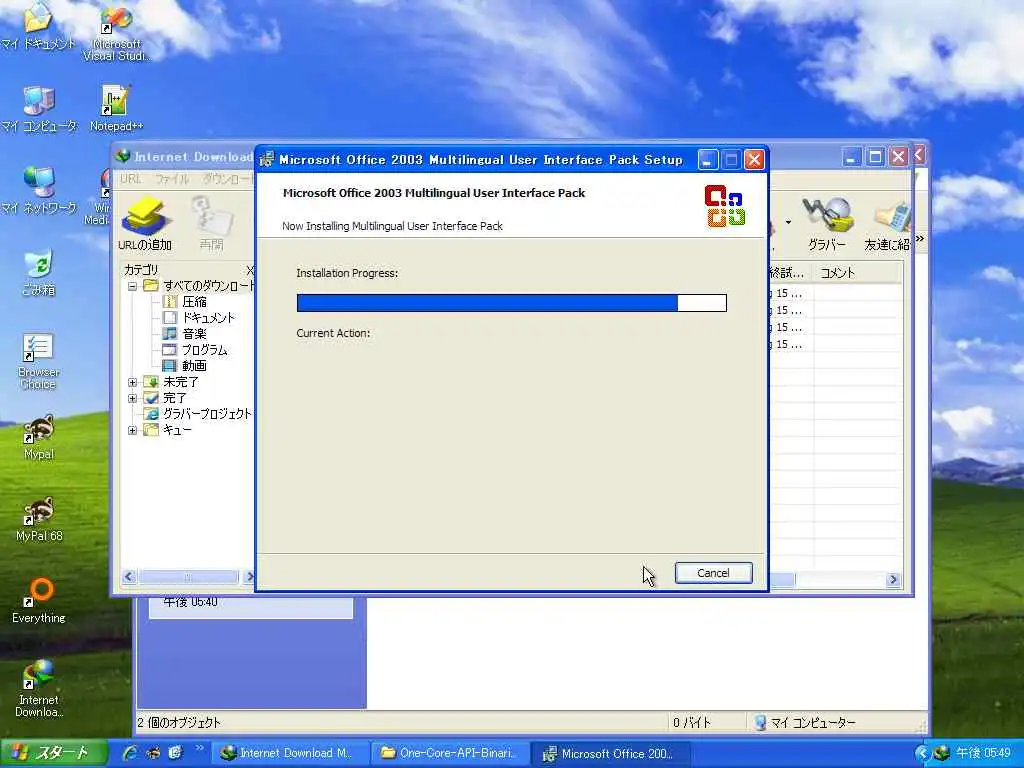Launch Mypal desktop shortcut
The image size is (1024, 768).
pos(39,438)
